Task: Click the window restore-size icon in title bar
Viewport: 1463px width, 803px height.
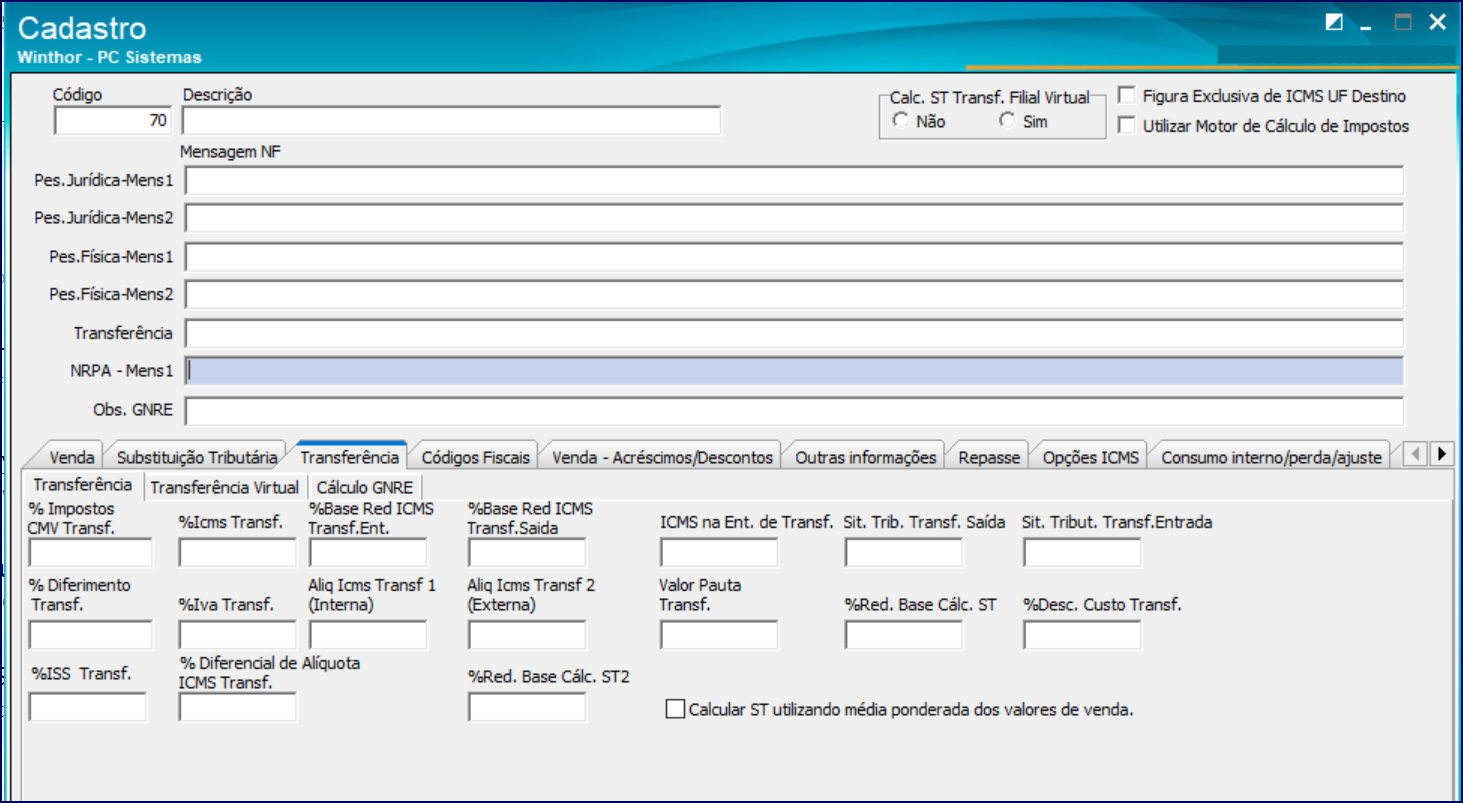Action: 1334,23
